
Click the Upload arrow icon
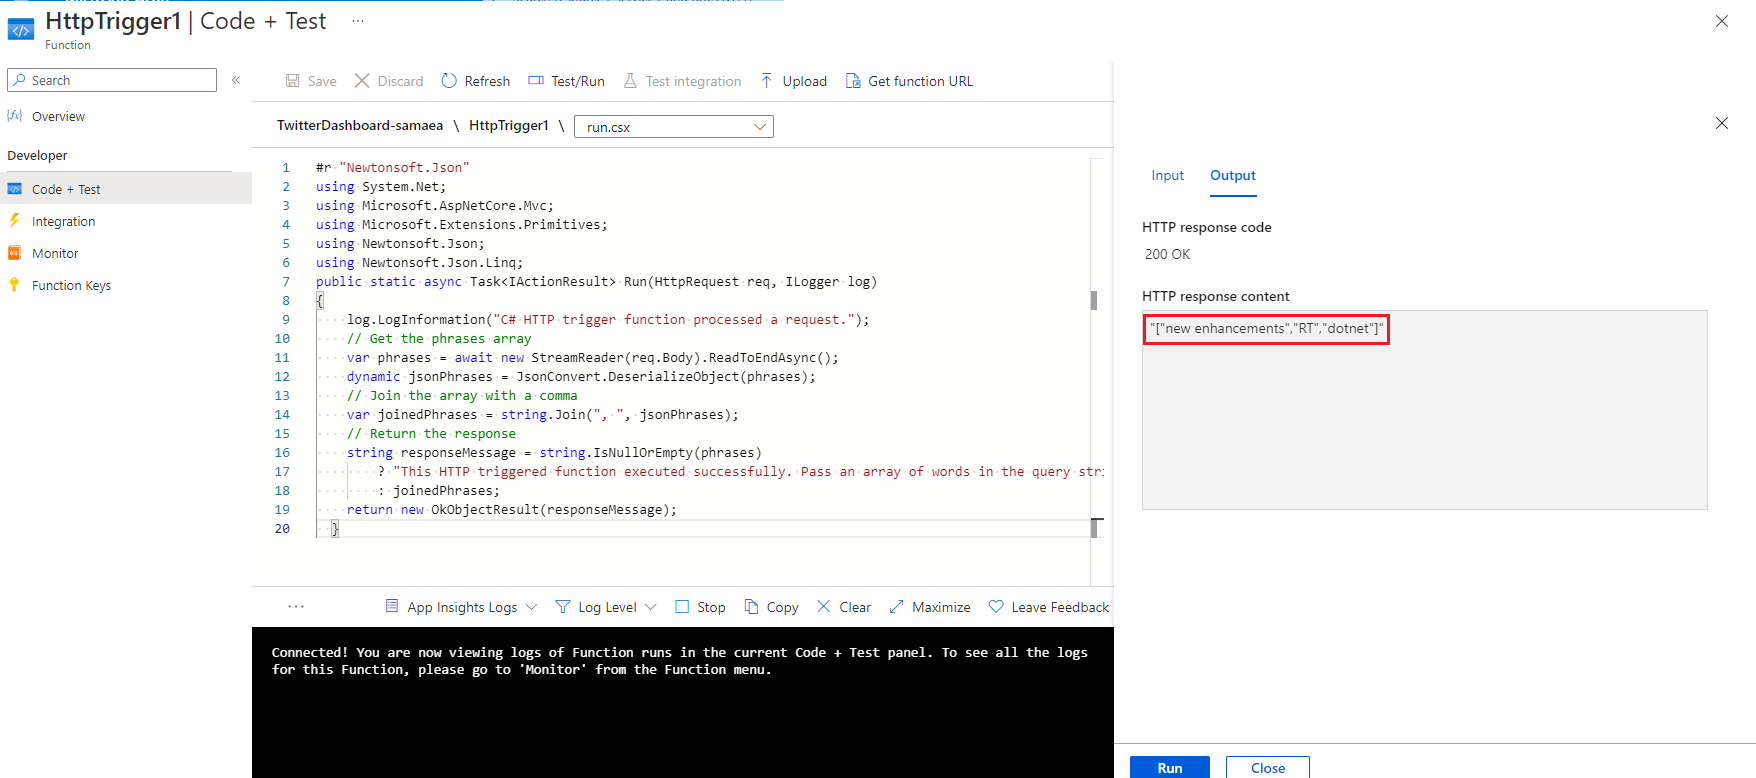(766, 80)
